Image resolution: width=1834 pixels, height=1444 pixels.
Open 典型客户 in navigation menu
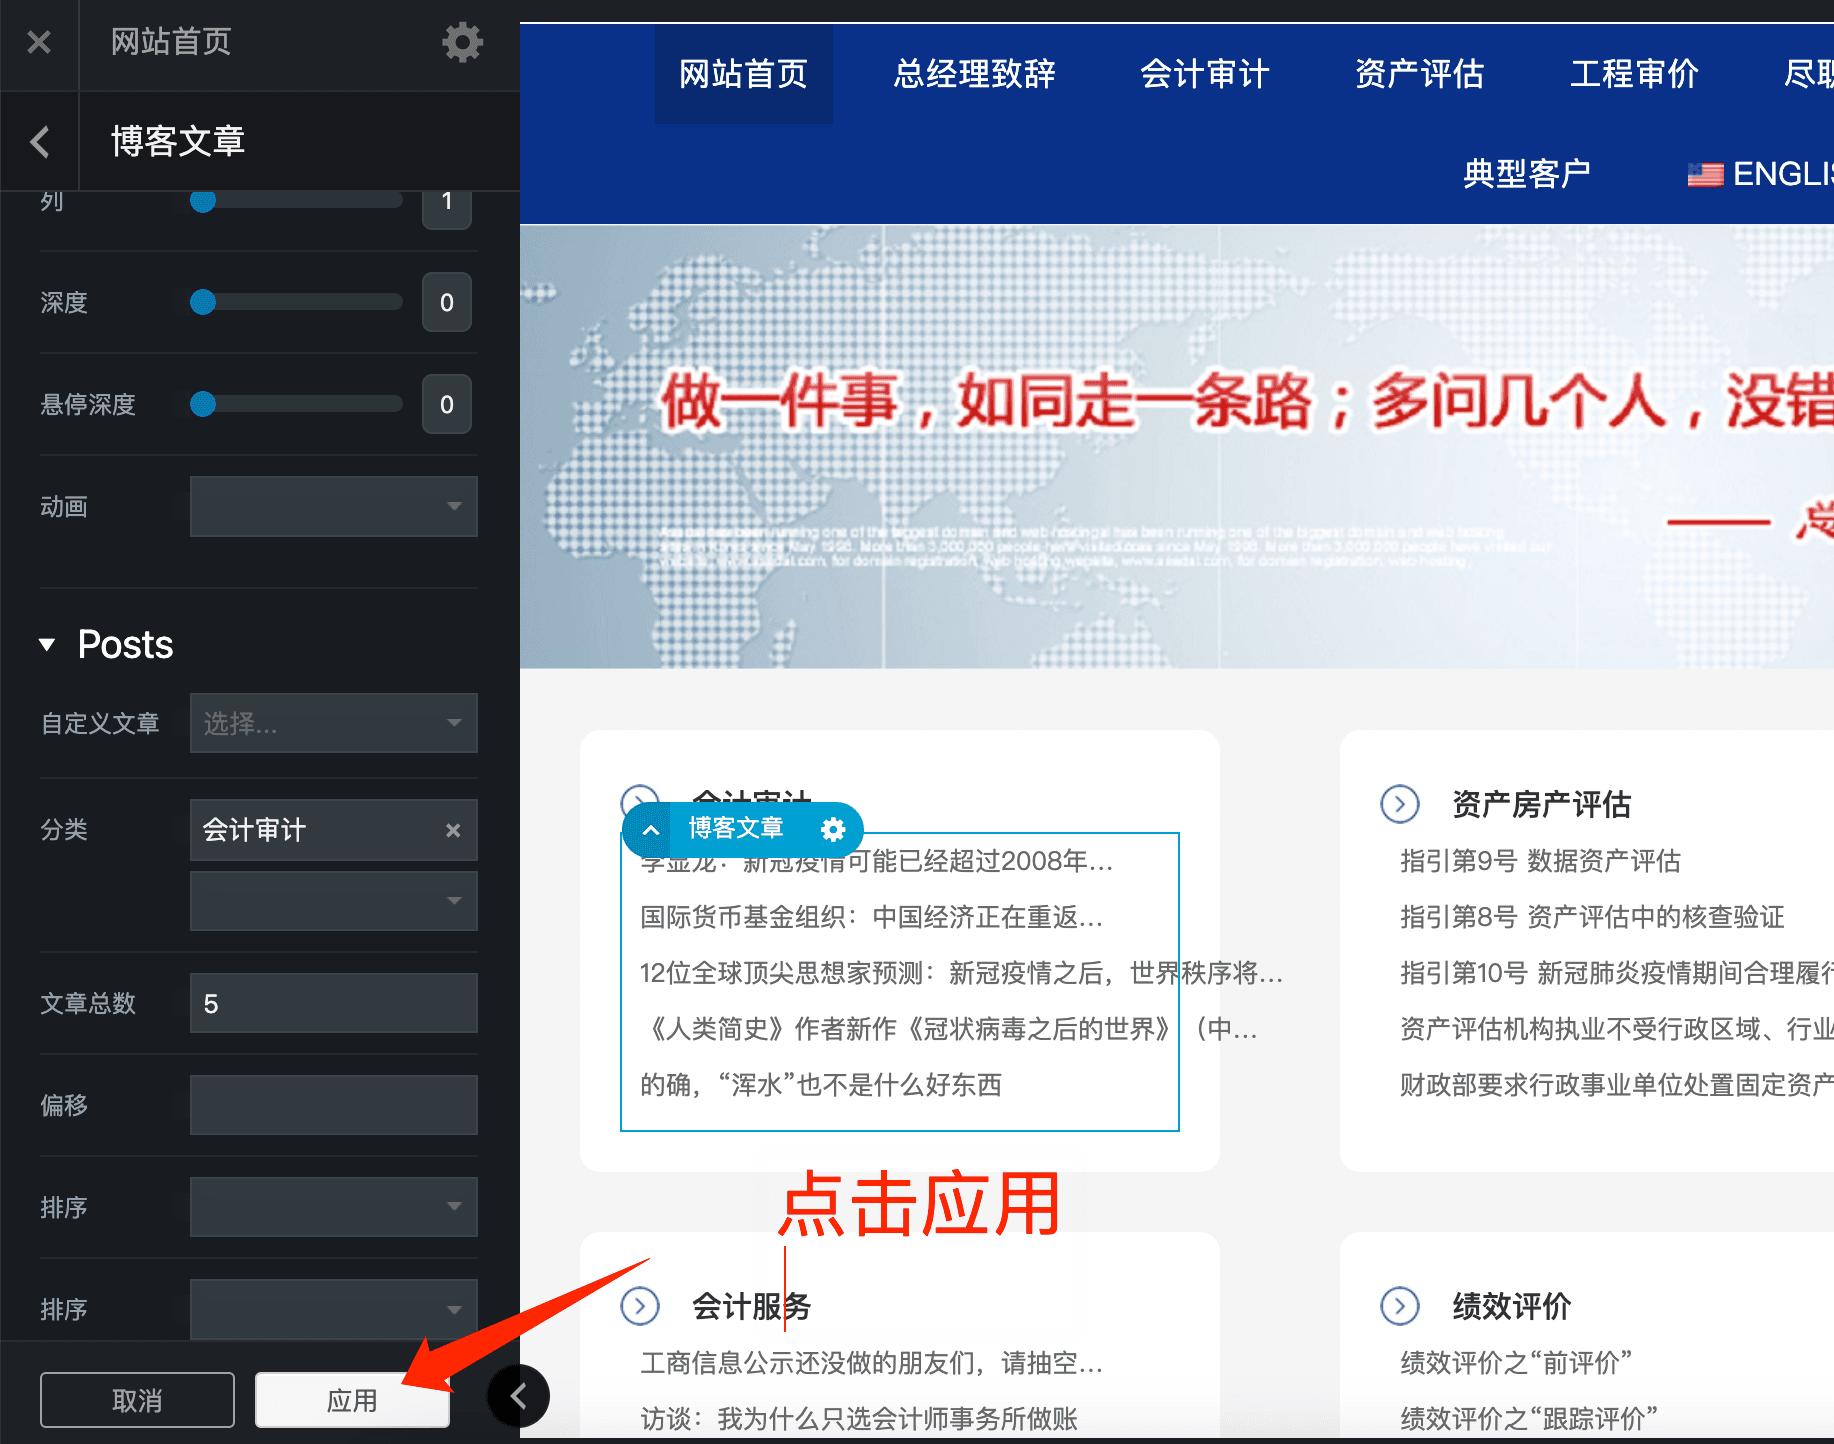[1526, 174]
